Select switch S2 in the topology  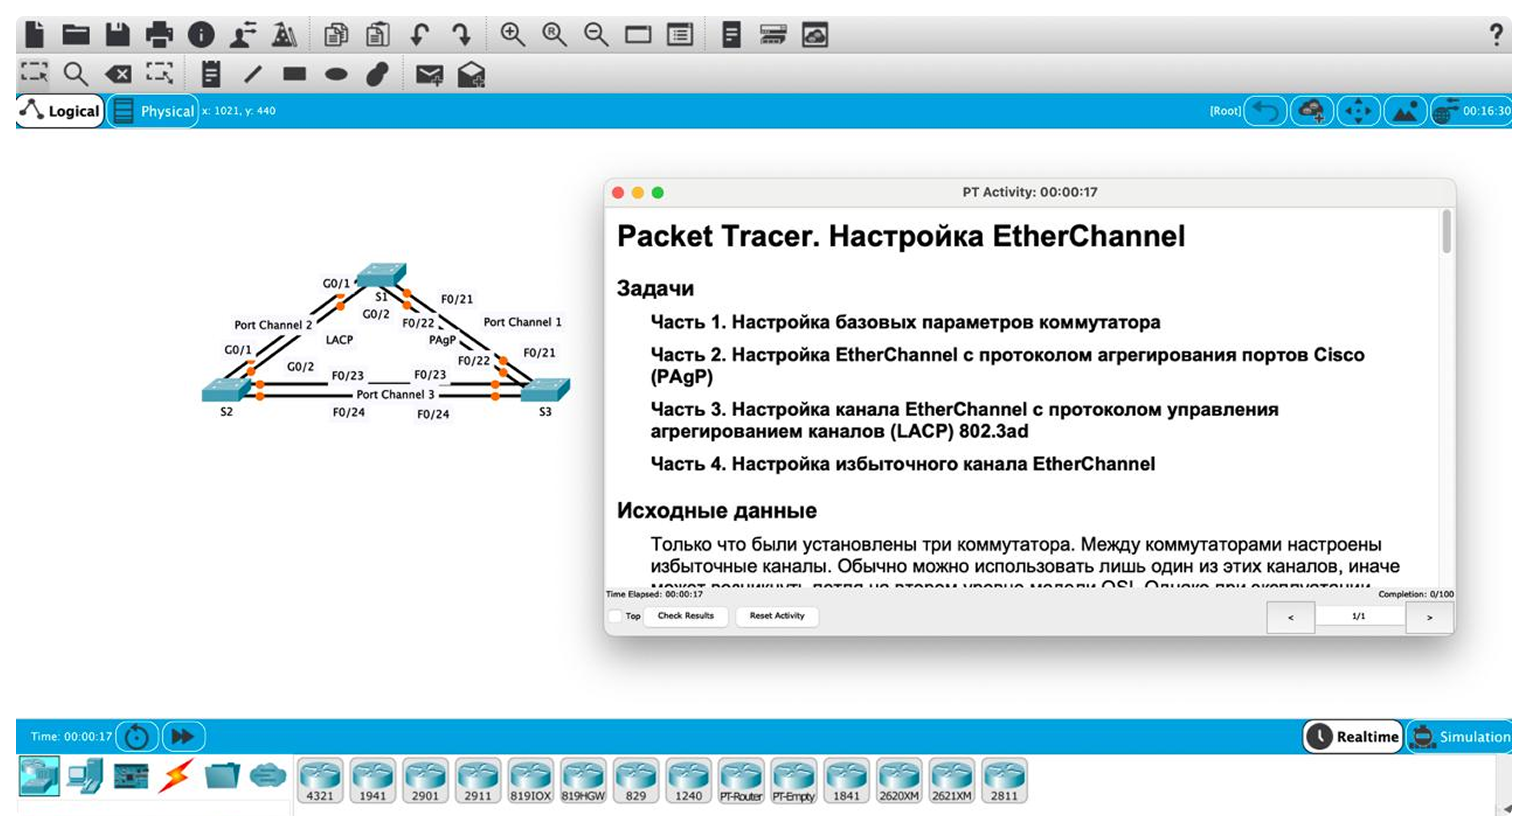[226, 390]
